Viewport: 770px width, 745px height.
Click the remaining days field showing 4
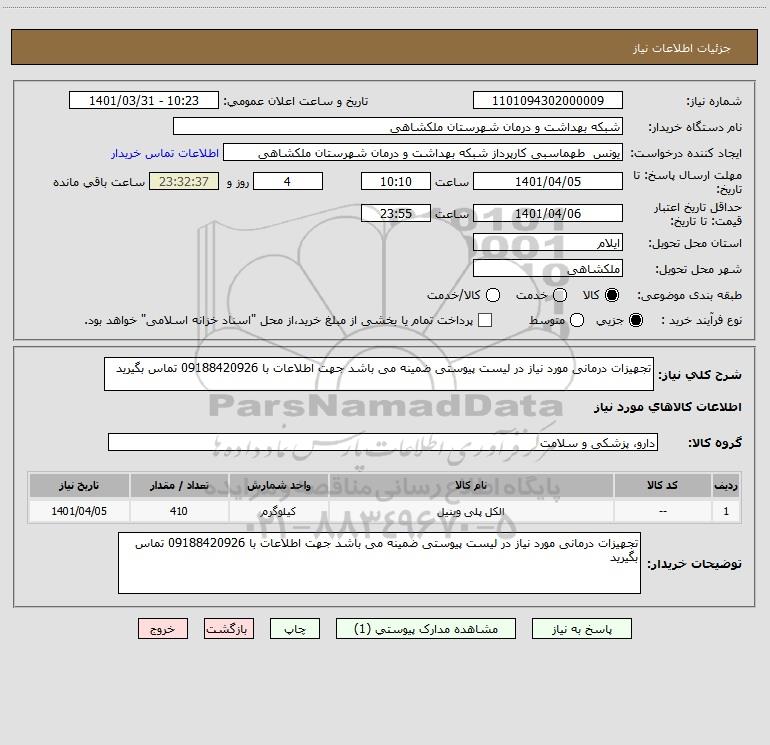[x=288, y=181]
